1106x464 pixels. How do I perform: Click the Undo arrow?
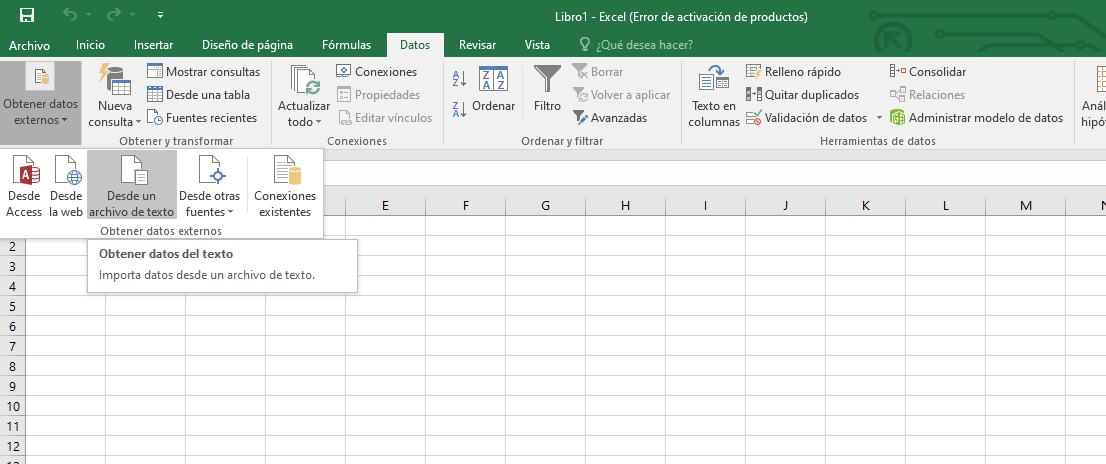tap(69, 15)
